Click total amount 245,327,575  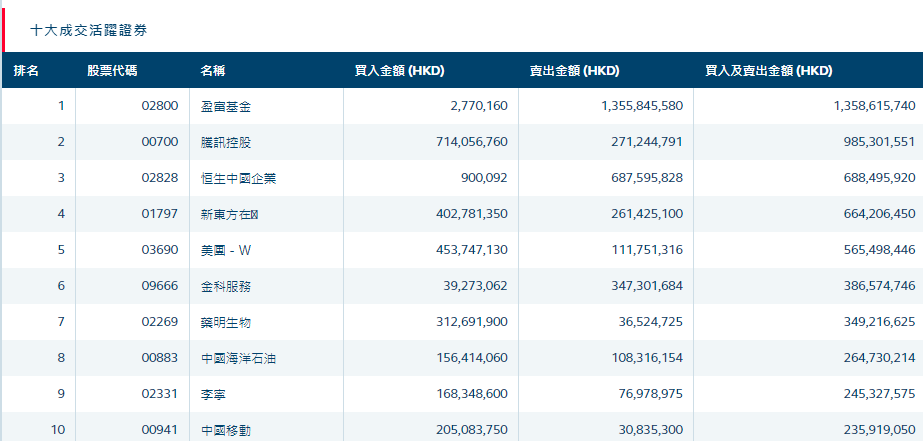pos(880,393)
